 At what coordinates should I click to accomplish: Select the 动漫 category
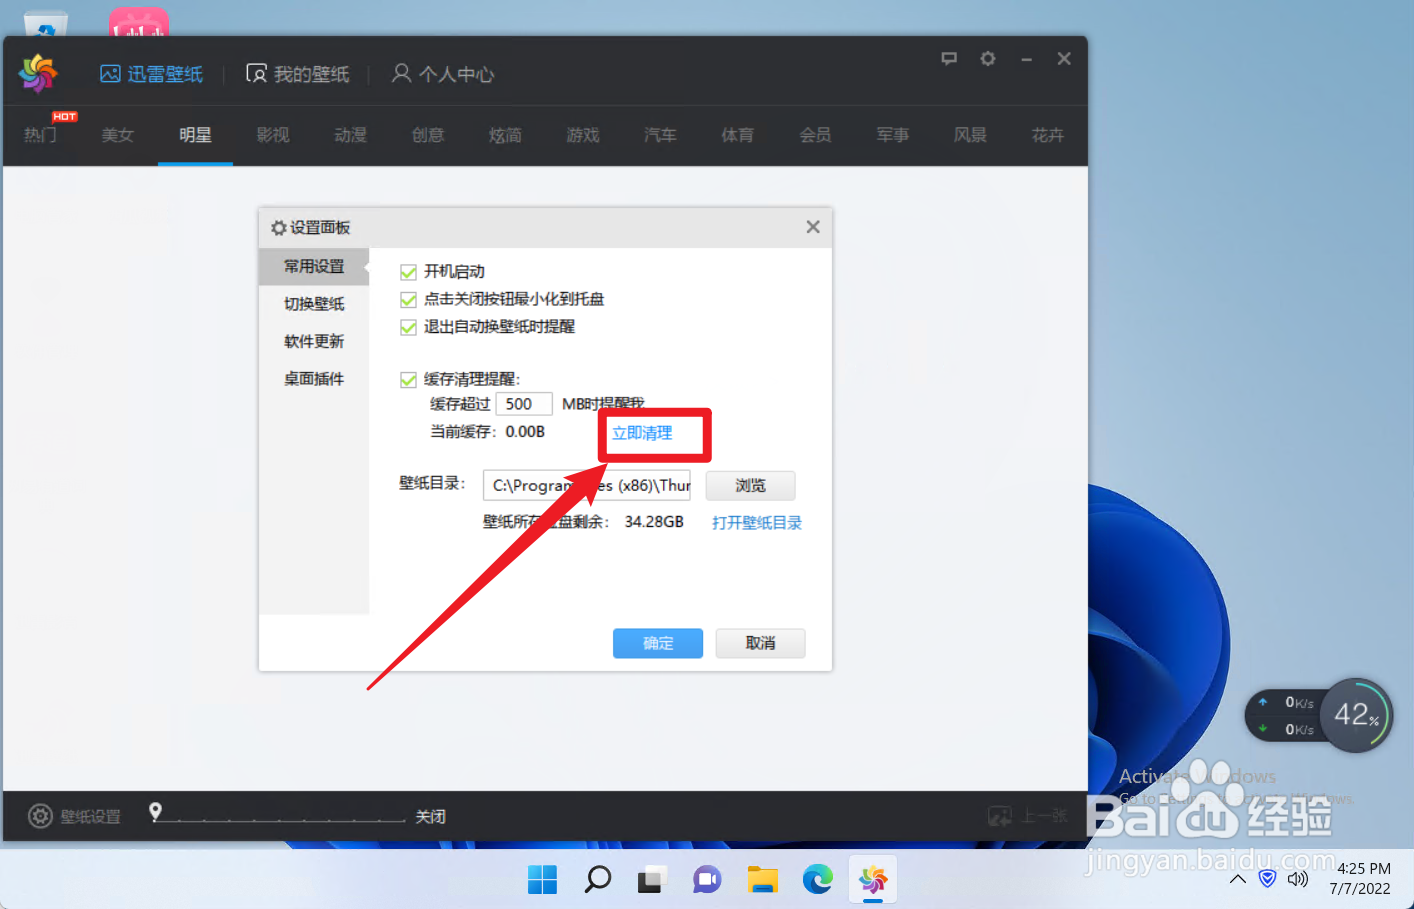tap(350, 135)
